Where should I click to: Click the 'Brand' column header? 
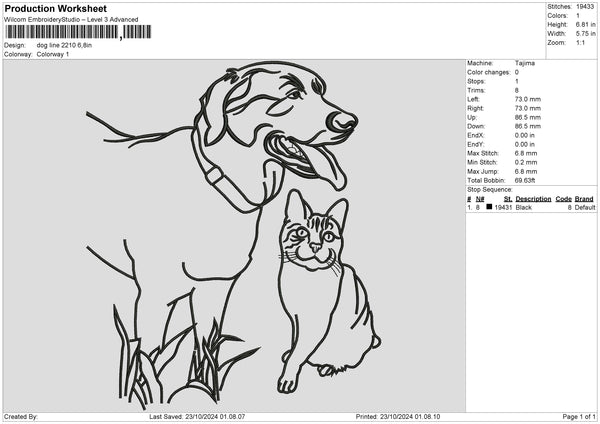pos(584,199)
